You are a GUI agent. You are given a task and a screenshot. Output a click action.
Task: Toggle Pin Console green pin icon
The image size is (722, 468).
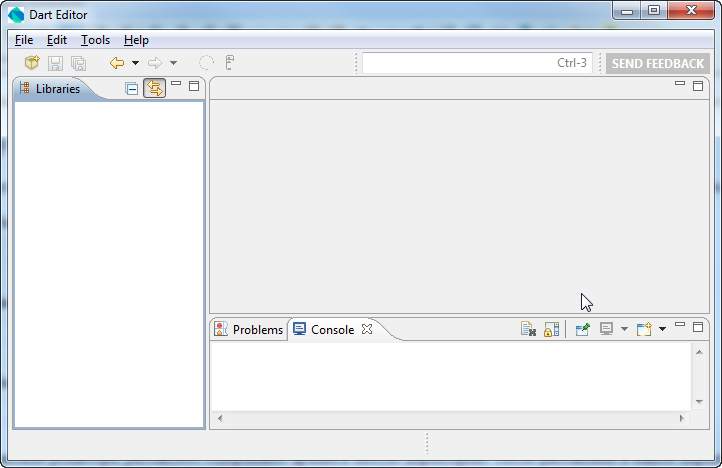click(x=582, y=329)
